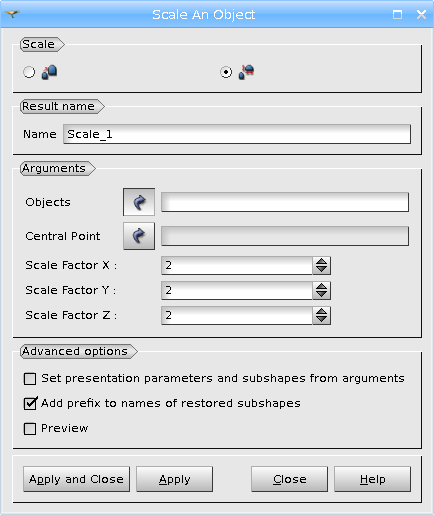Click the Central Point selection arrow button
This screenshot has height=515, width=434.
[139, 236]
